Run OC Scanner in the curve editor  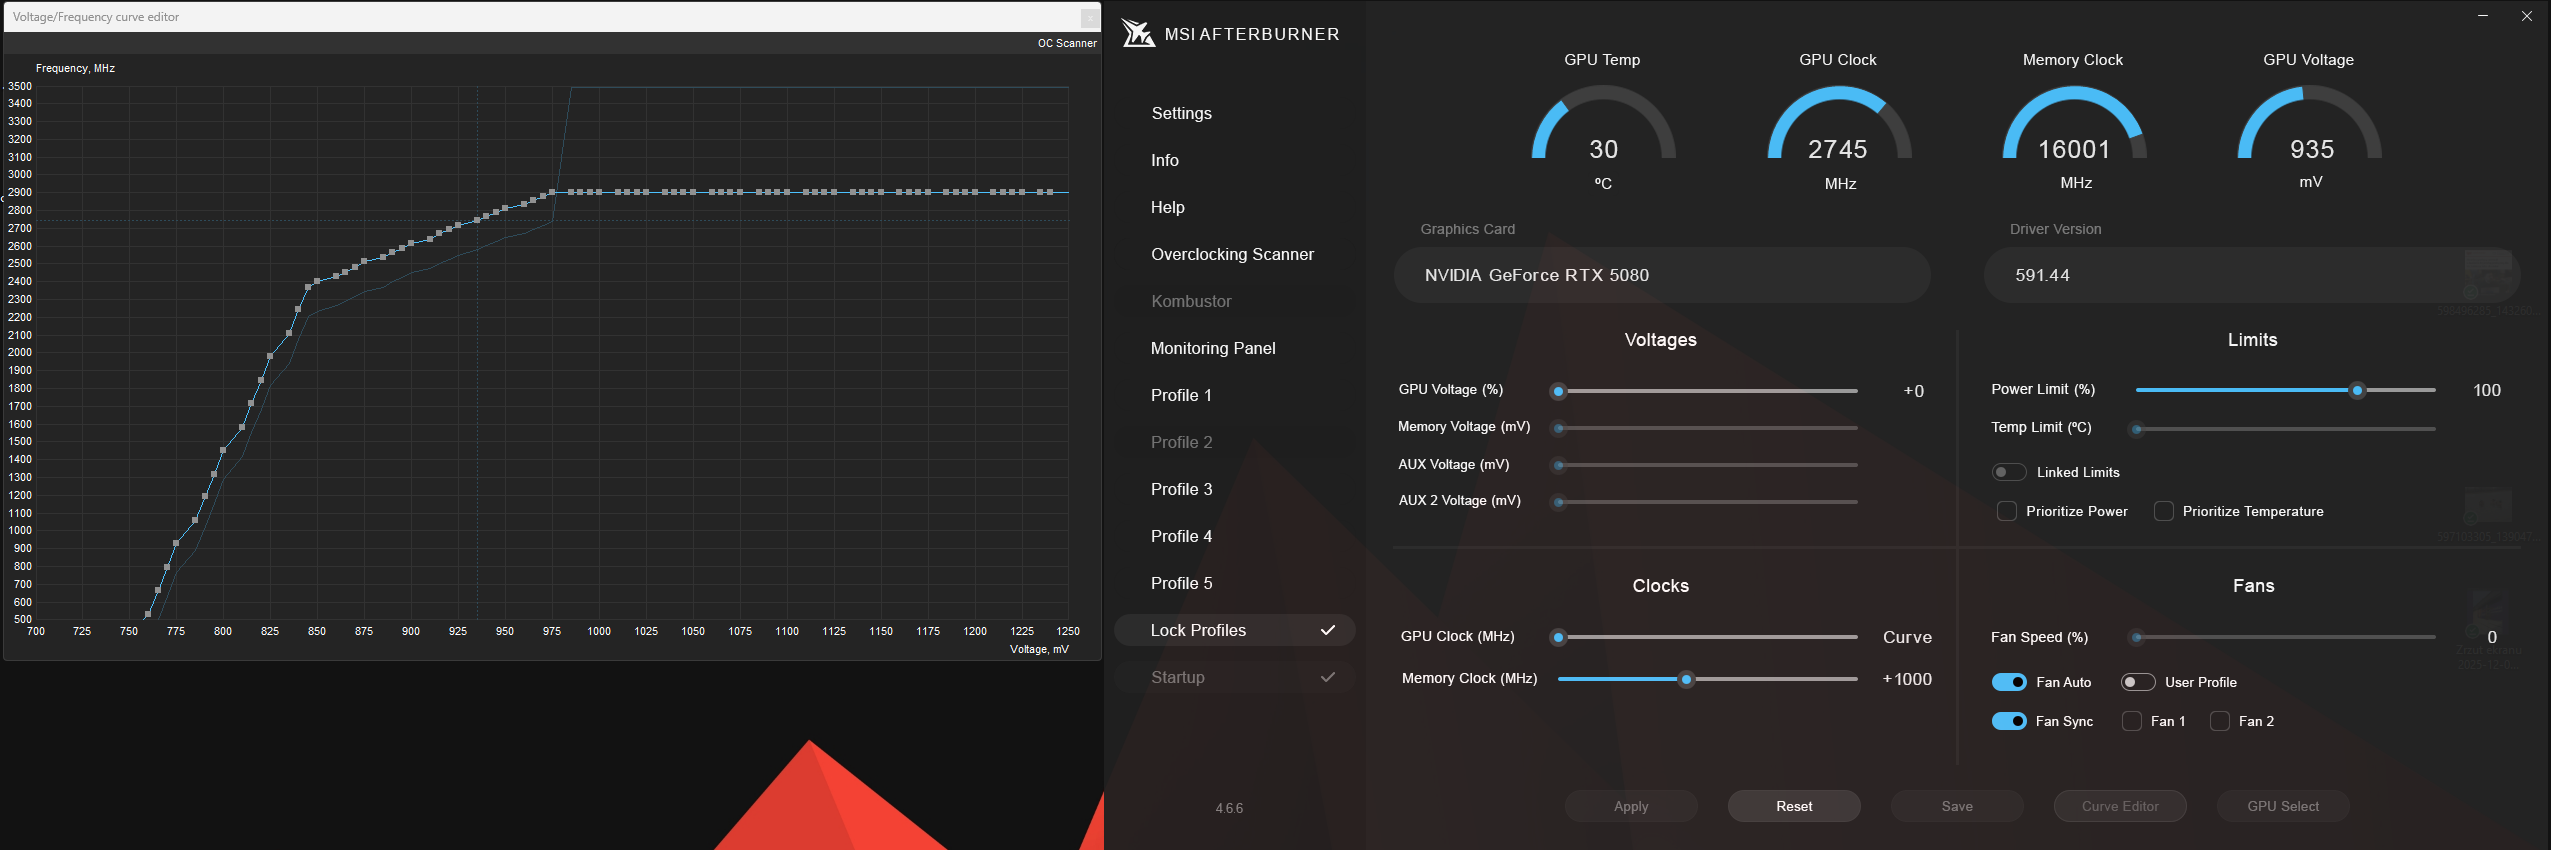[x=1067, y=43]
